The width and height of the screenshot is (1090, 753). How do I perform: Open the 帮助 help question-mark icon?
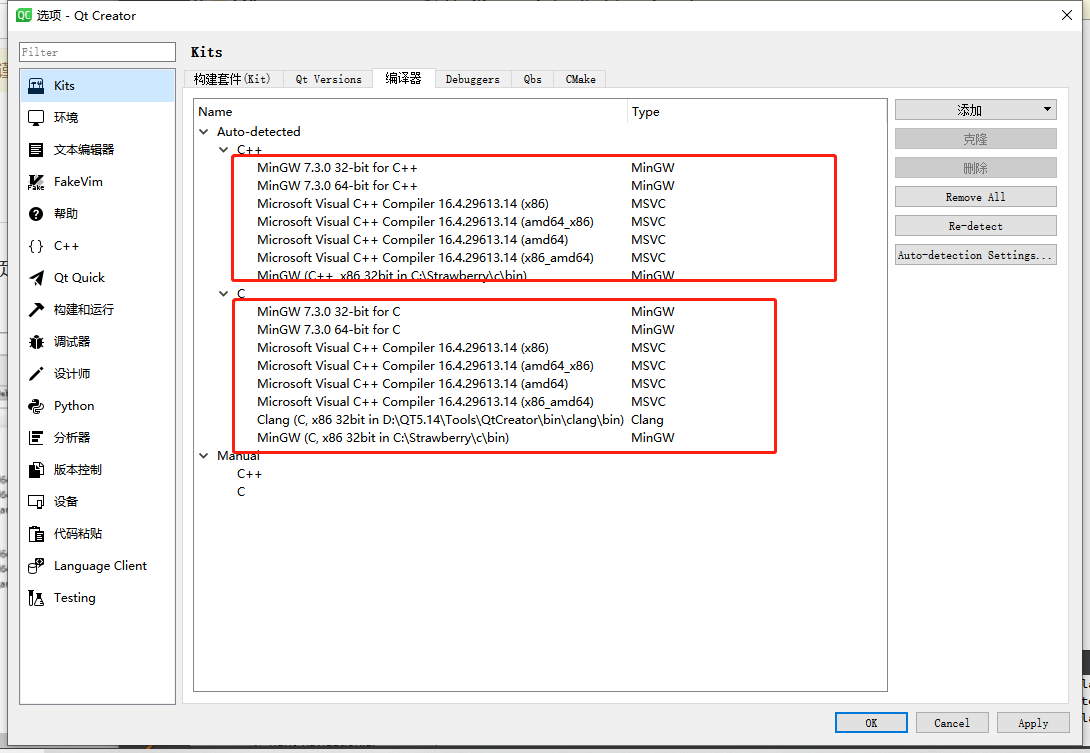click(x=36, y=213)
